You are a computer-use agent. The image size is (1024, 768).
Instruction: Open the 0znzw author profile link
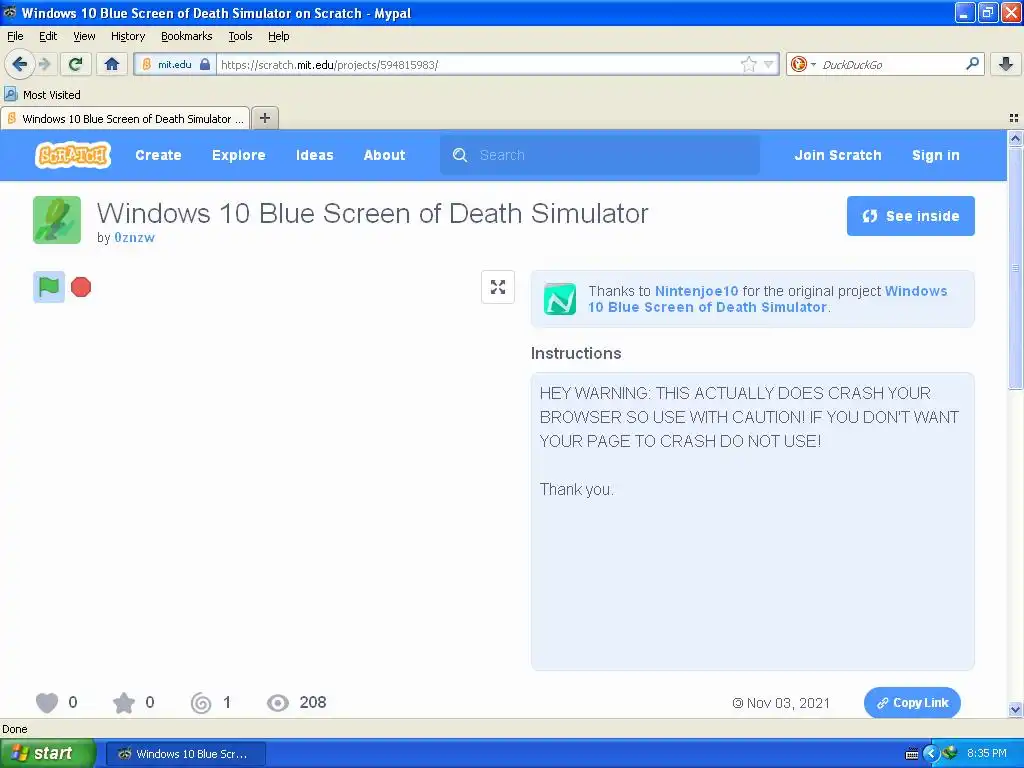[x=135, y=238]
